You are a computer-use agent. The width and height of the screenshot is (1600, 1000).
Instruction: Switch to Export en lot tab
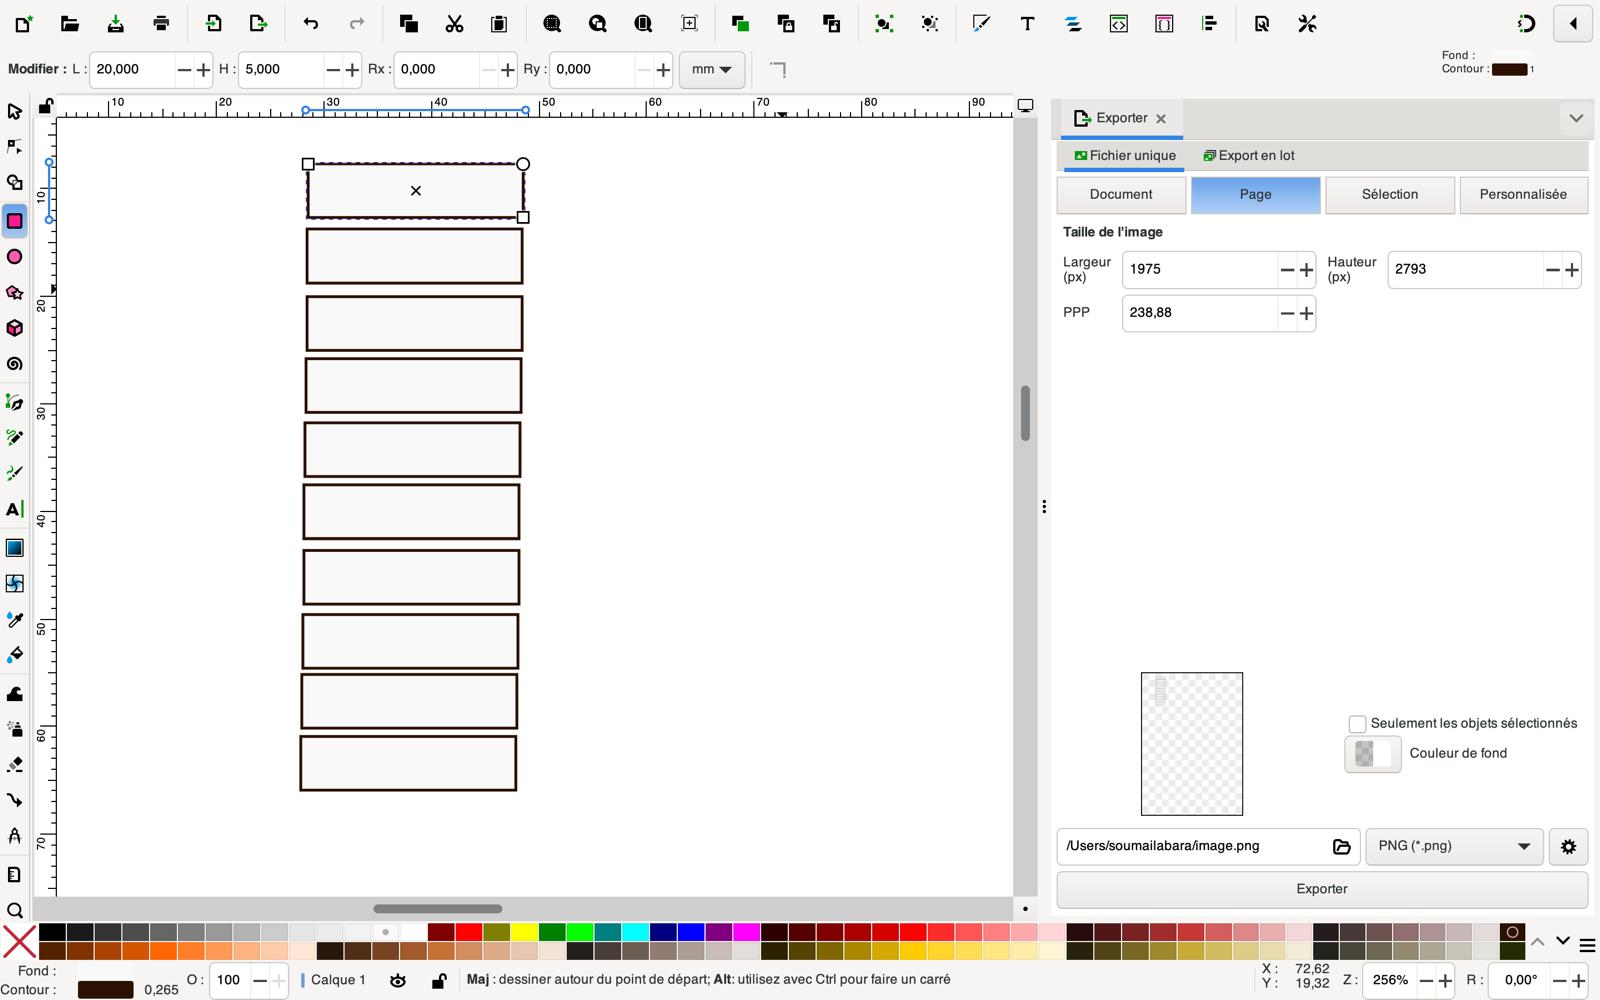click(1249, 156)
